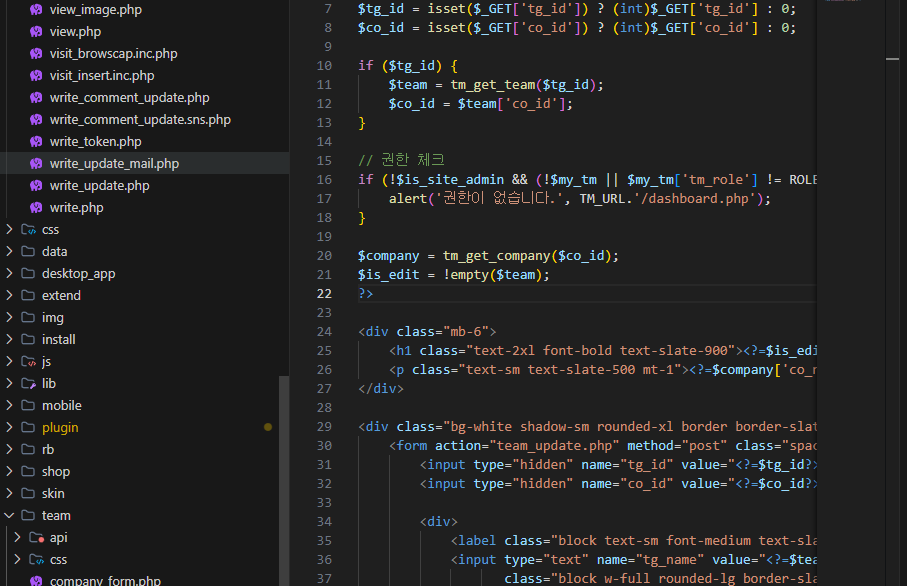The image size is (907, 586).
Task: Expand the skin folder arrow
Action: click(10, 494)
